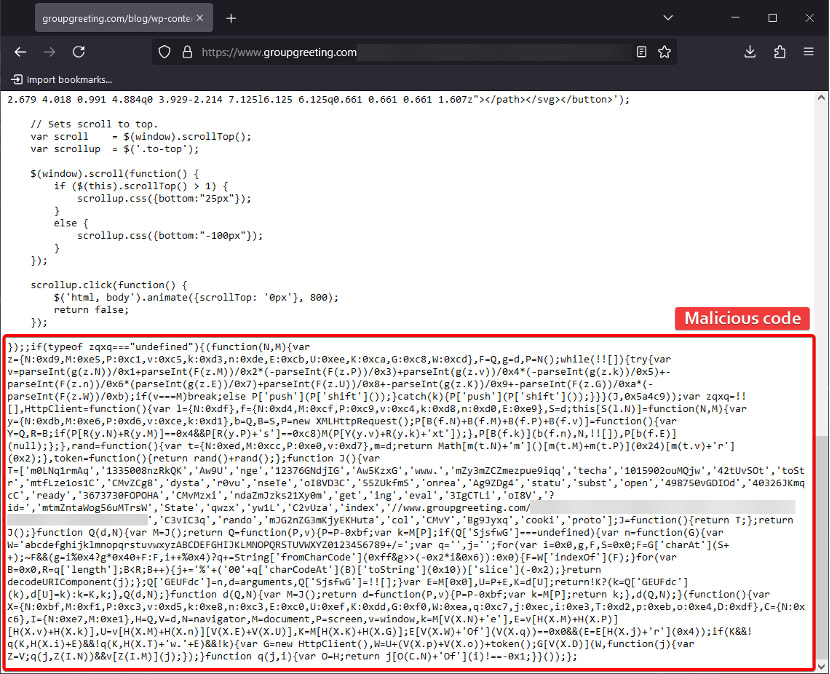The image size is (830, 674).
Task: Open the extensions menu
Action: pyautogui.click(x=779, y=52)
